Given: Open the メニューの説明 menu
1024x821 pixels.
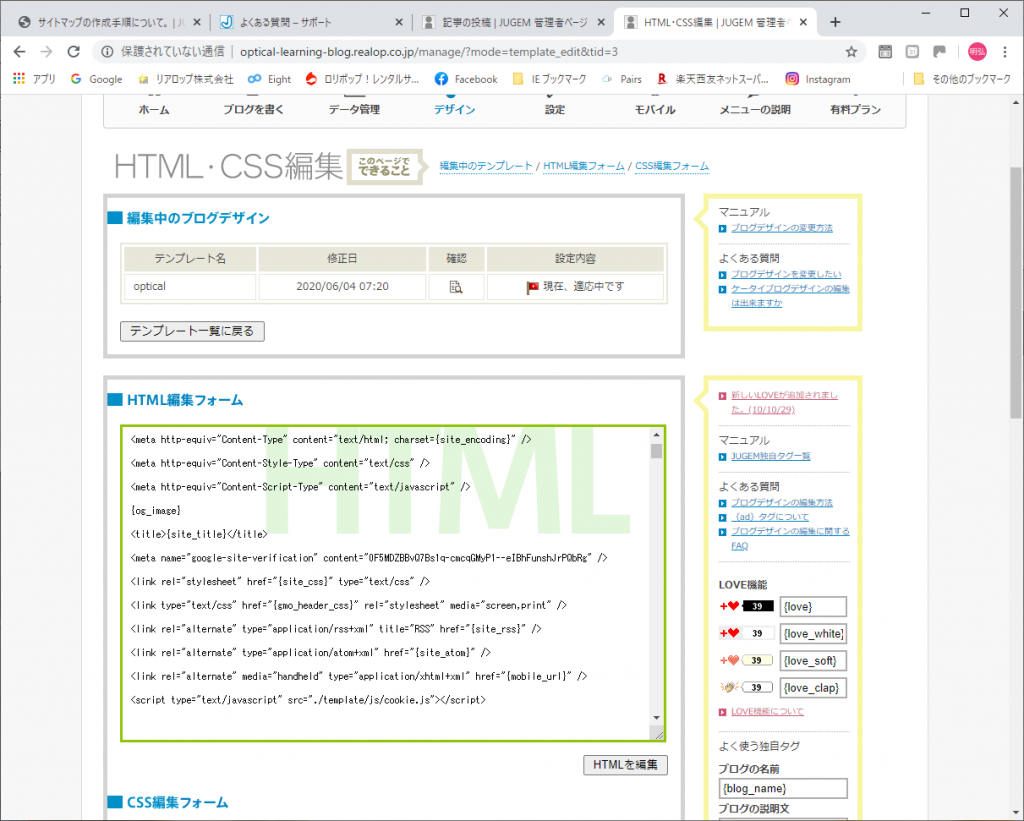Looking at the screenshot, I should [755, 109].
